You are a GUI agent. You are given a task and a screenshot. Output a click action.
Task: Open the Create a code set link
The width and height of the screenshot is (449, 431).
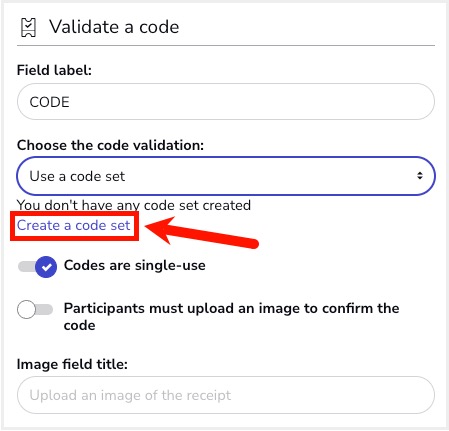[x=73, y=225]
